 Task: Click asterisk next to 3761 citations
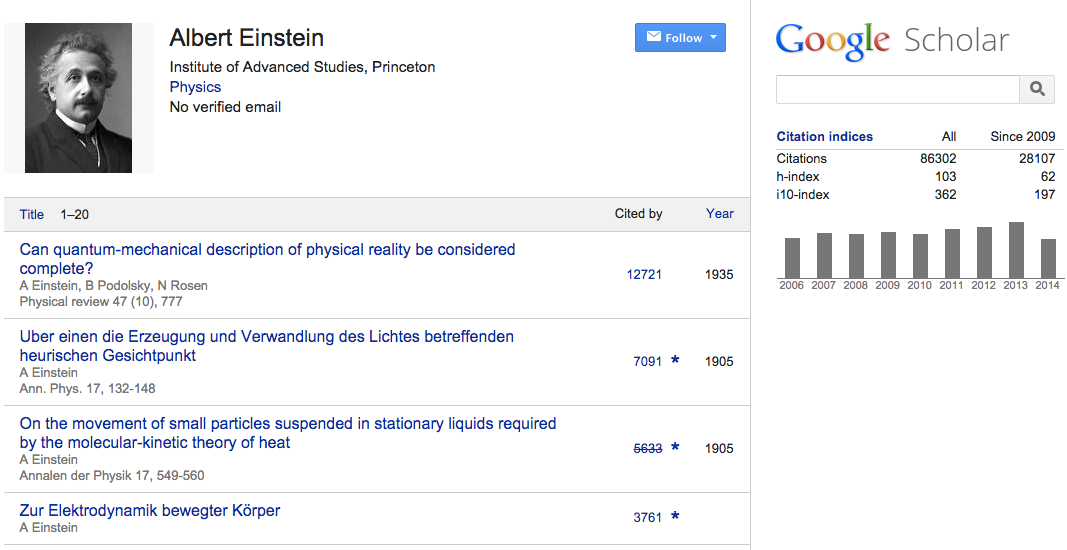pos(675,517)
